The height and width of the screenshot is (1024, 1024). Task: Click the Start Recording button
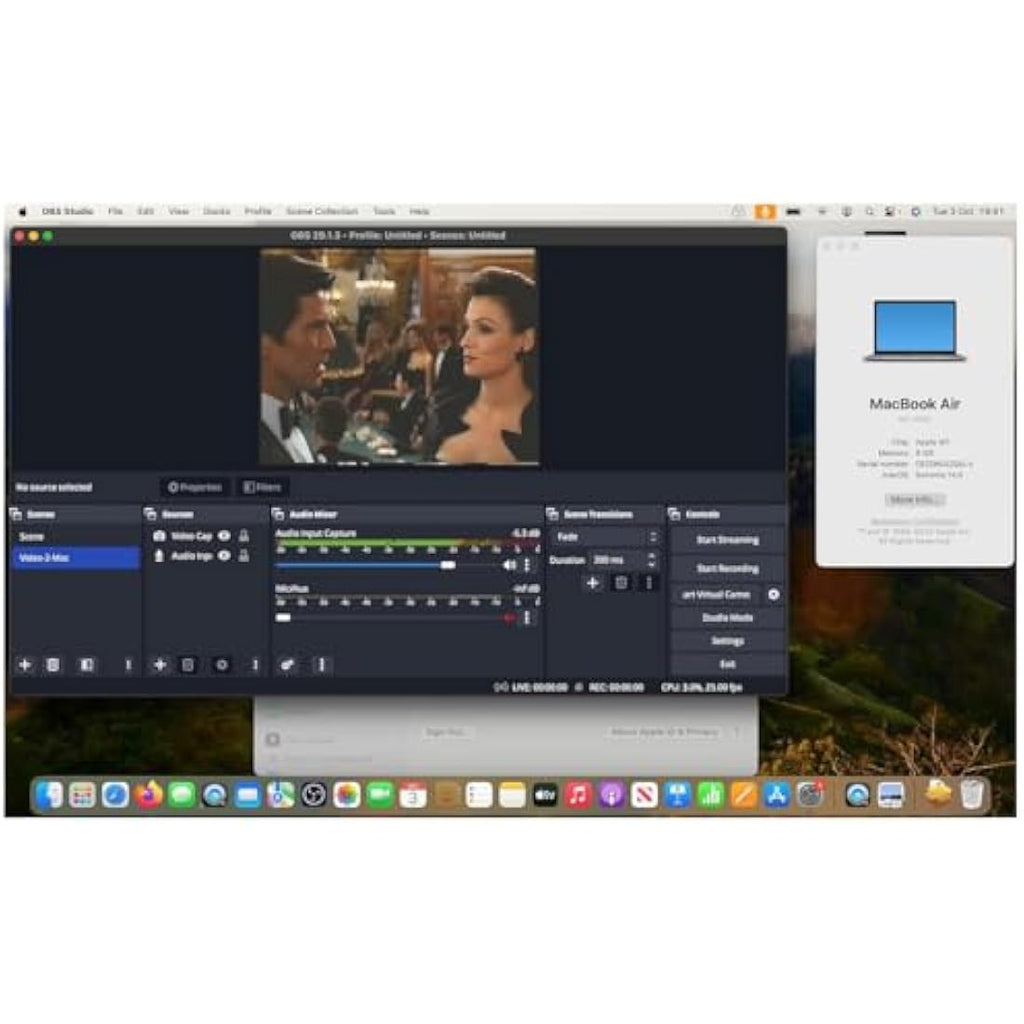pyautogui.click(x=728, y=568)
